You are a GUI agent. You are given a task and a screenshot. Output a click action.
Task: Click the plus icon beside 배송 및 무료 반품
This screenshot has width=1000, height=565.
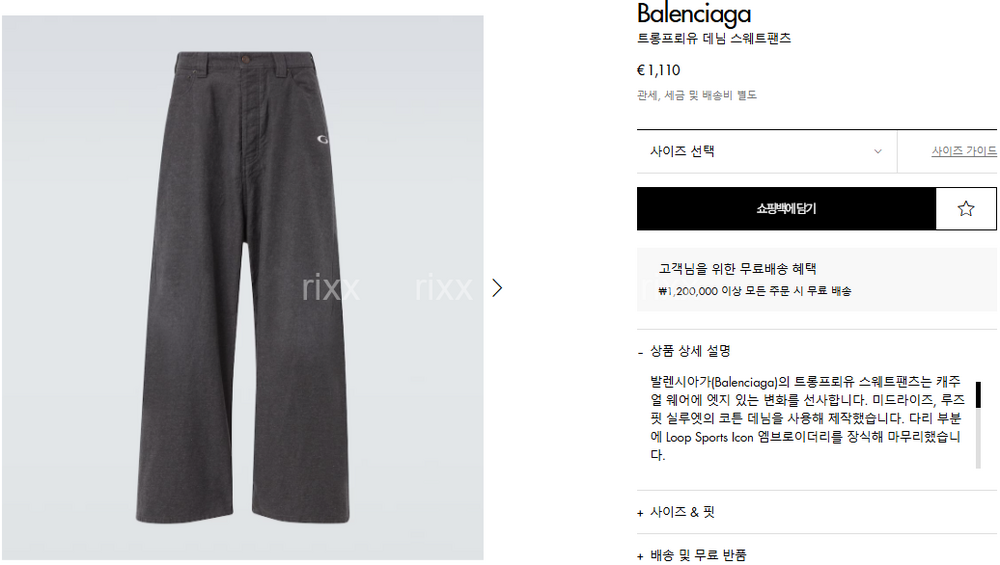pyautogui.click(x=640, y=557)
